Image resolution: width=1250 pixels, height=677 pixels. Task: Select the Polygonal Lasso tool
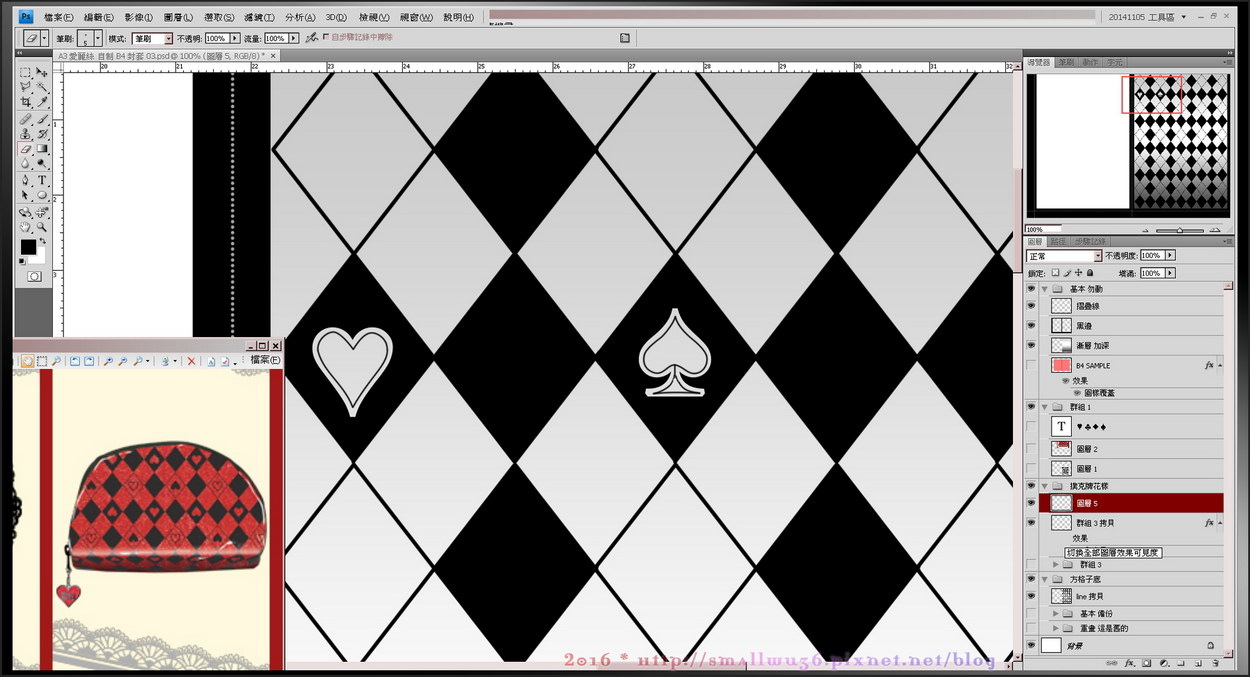[x=26, y=87]
